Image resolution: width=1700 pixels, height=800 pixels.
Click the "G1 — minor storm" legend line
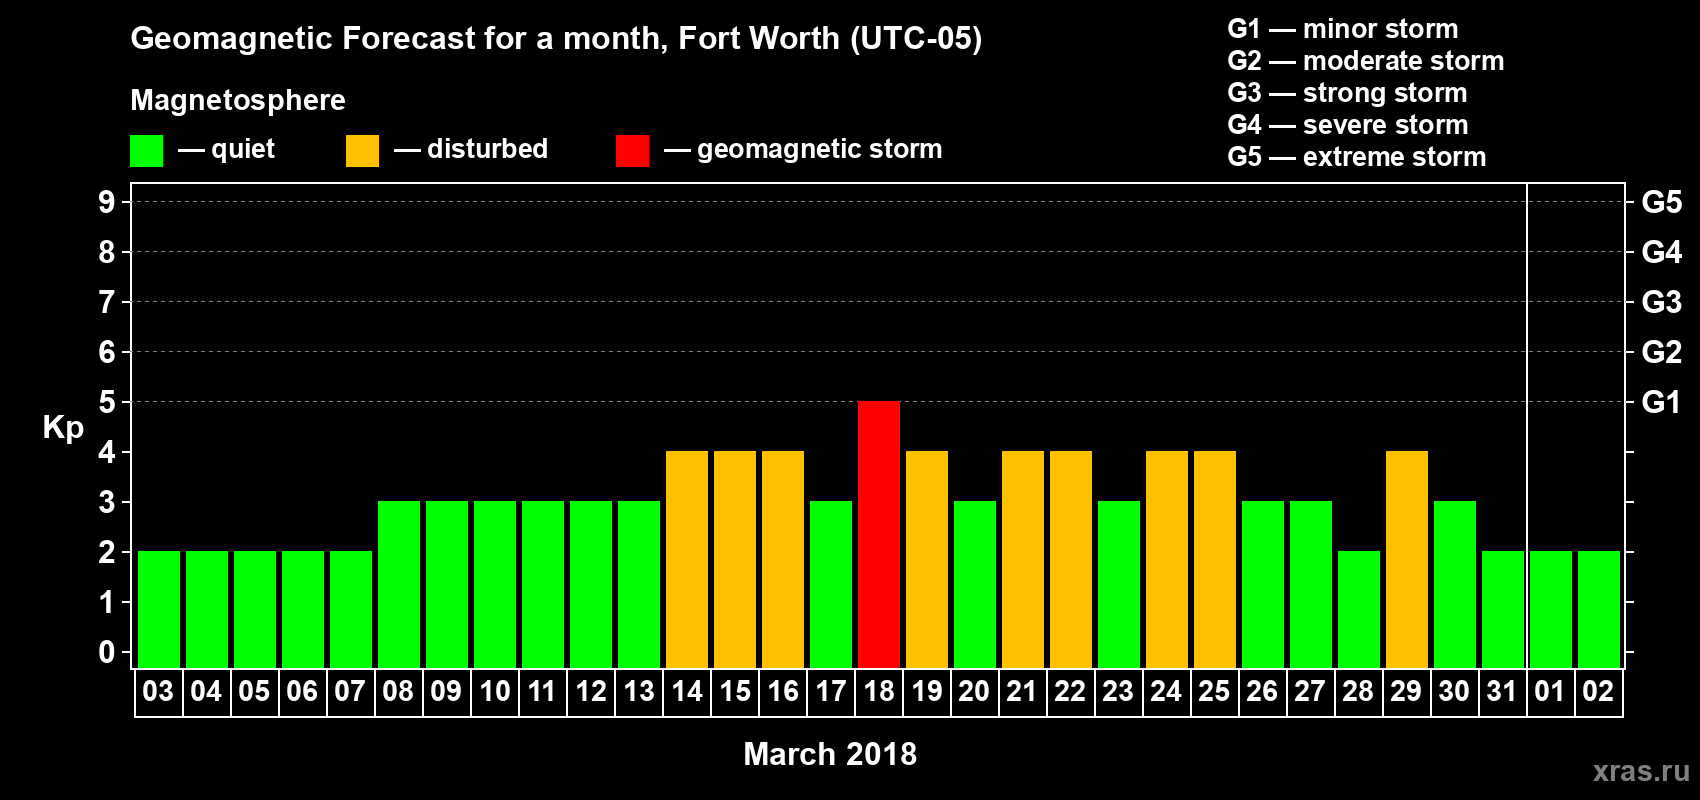pos(1343,29)
